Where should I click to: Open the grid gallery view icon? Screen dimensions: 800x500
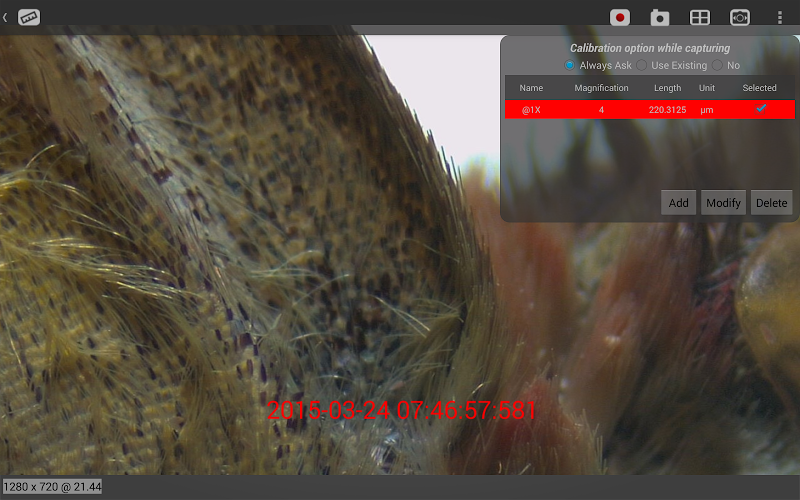pos(699,18)
